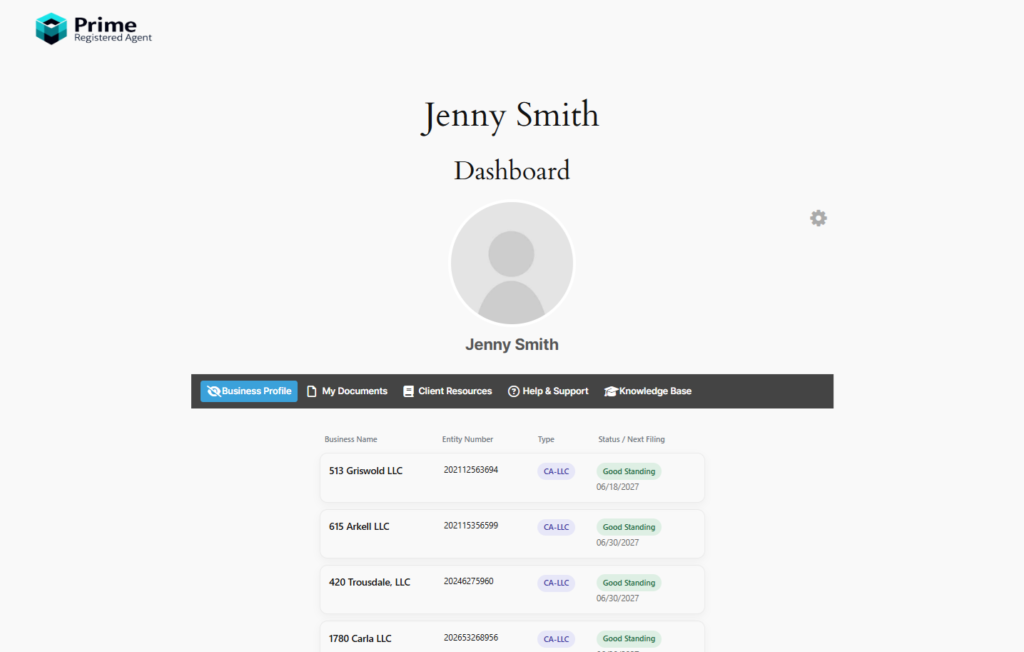Switch to the Client Resources tab
The width and height of the screenshot is (1024, 652).
point(447,391)
